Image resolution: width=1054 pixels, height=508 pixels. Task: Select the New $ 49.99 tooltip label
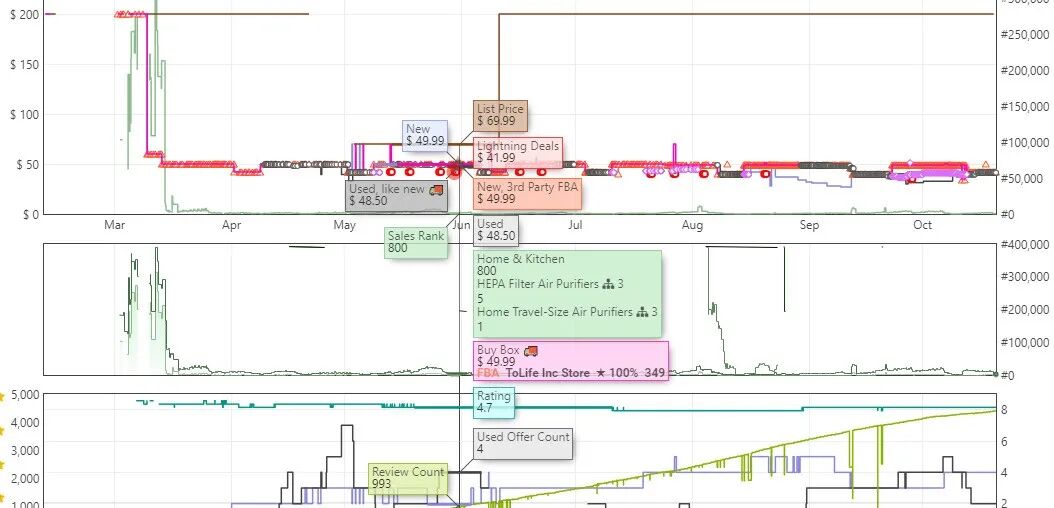(x=425, y=135)
